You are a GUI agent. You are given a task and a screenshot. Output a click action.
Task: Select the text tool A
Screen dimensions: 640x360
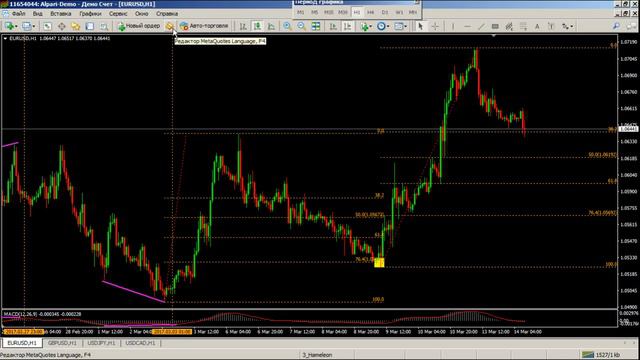click(x=537, y=26)
